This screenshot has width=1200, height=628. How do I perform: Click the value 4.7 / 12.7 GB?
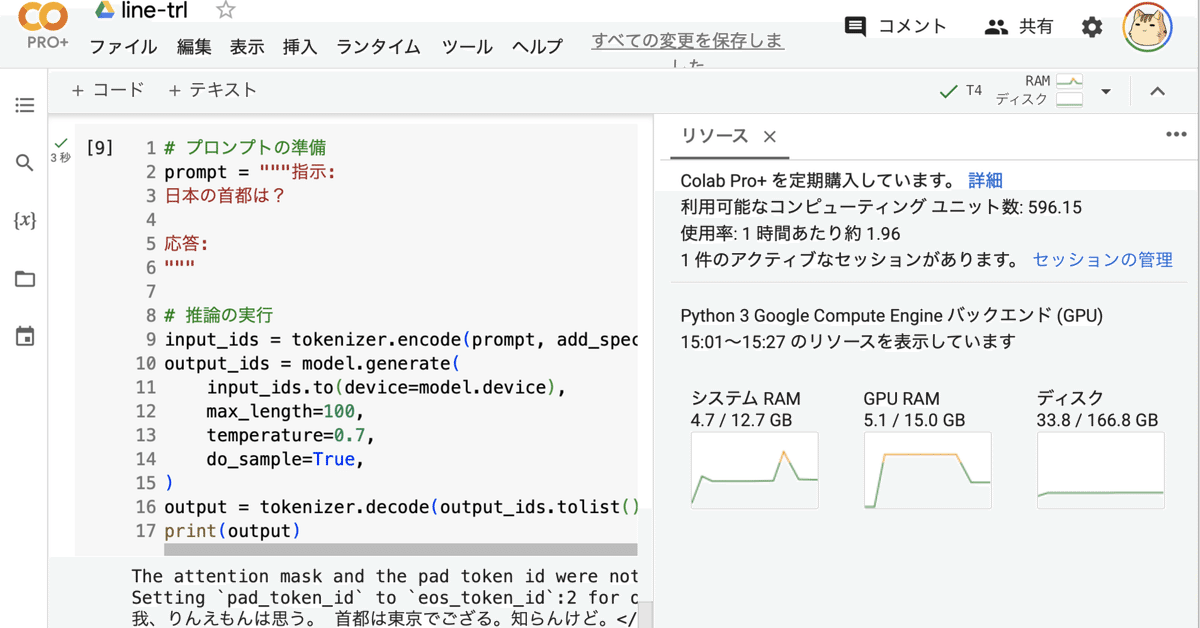(741, 420)
